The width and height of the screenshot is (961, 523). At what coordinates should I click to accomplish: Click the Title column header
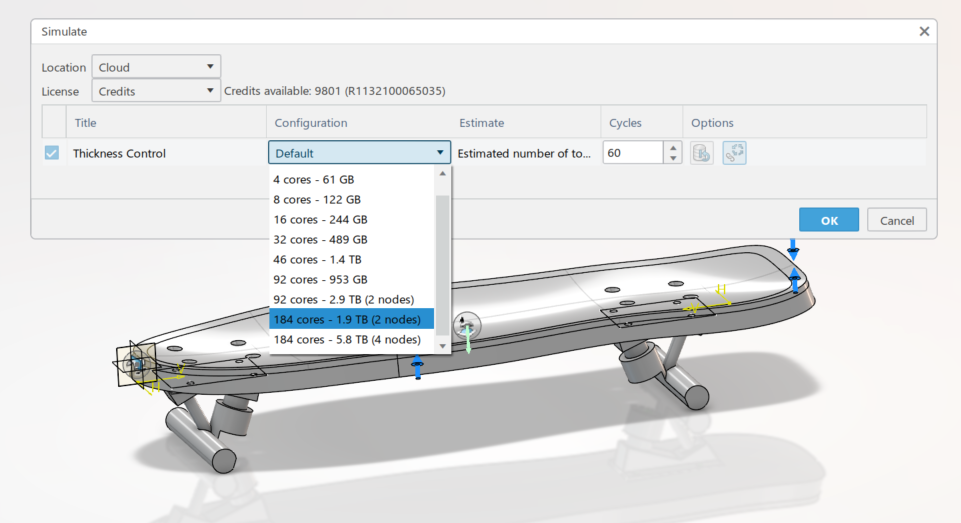166,123
